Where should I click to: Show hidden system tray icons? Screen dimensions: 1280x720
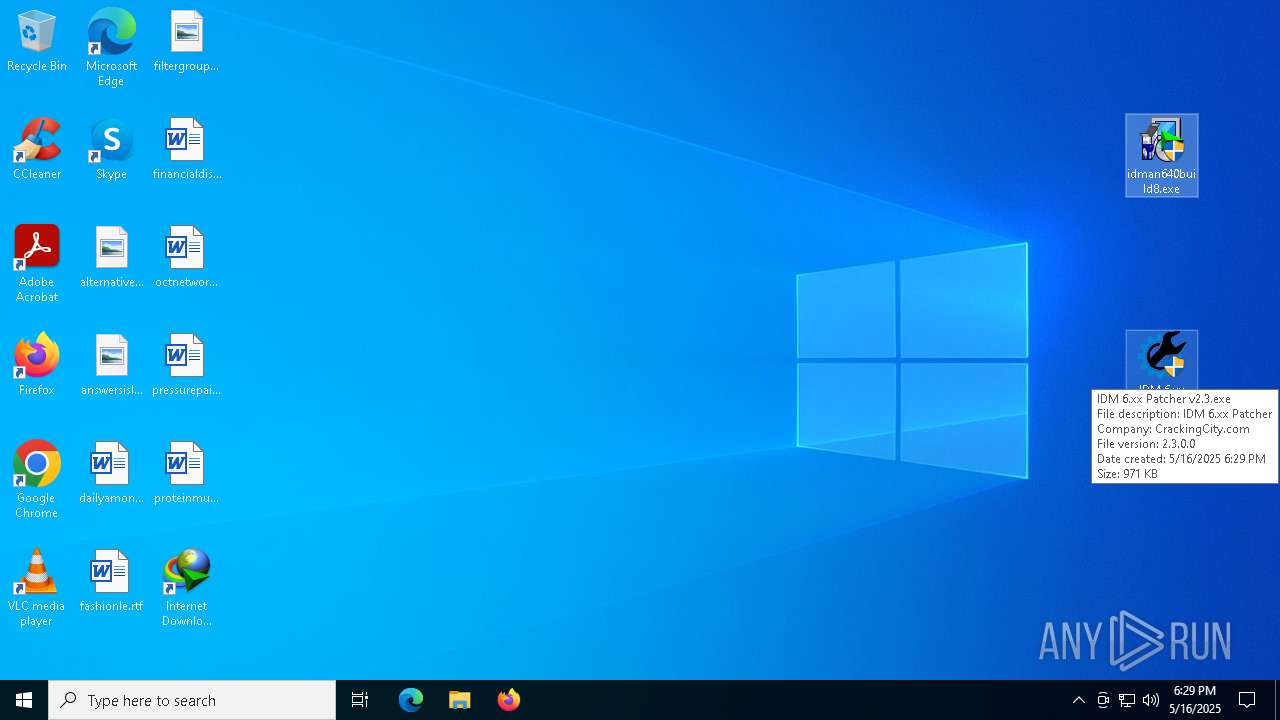1078,700
